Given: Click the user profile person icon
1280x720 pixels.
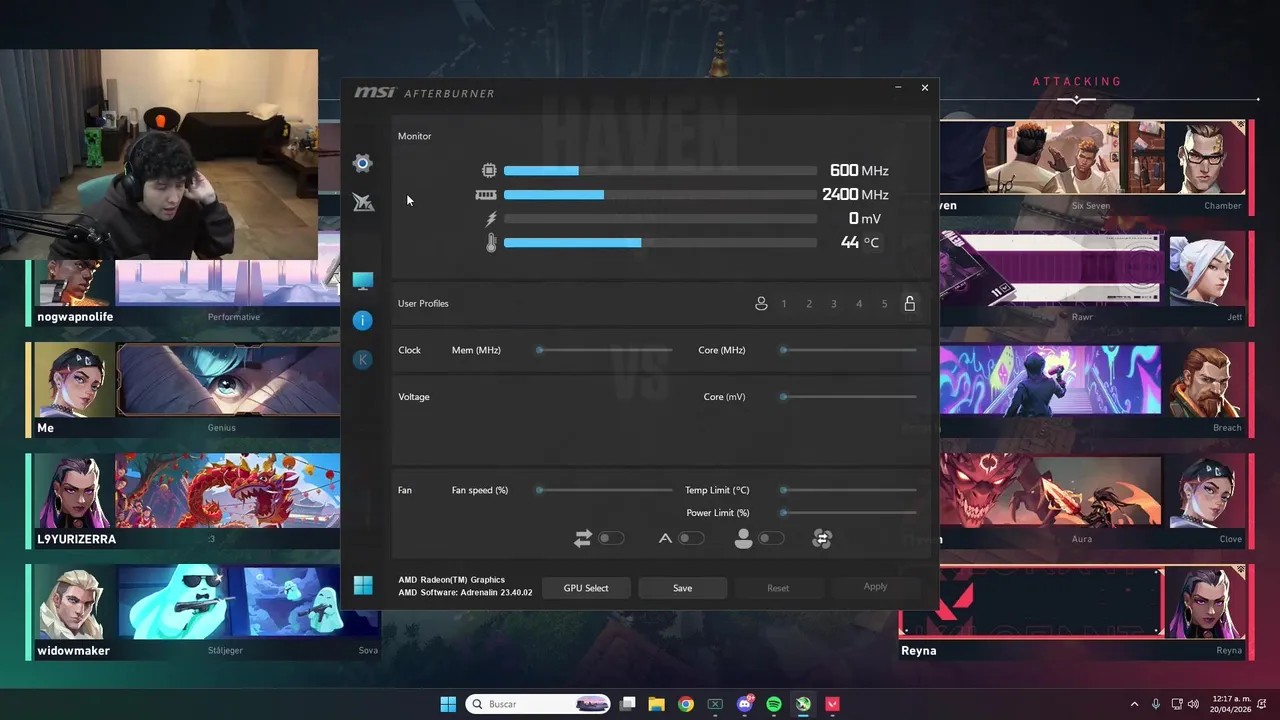Looking at the screenshot, I should 761,303.
